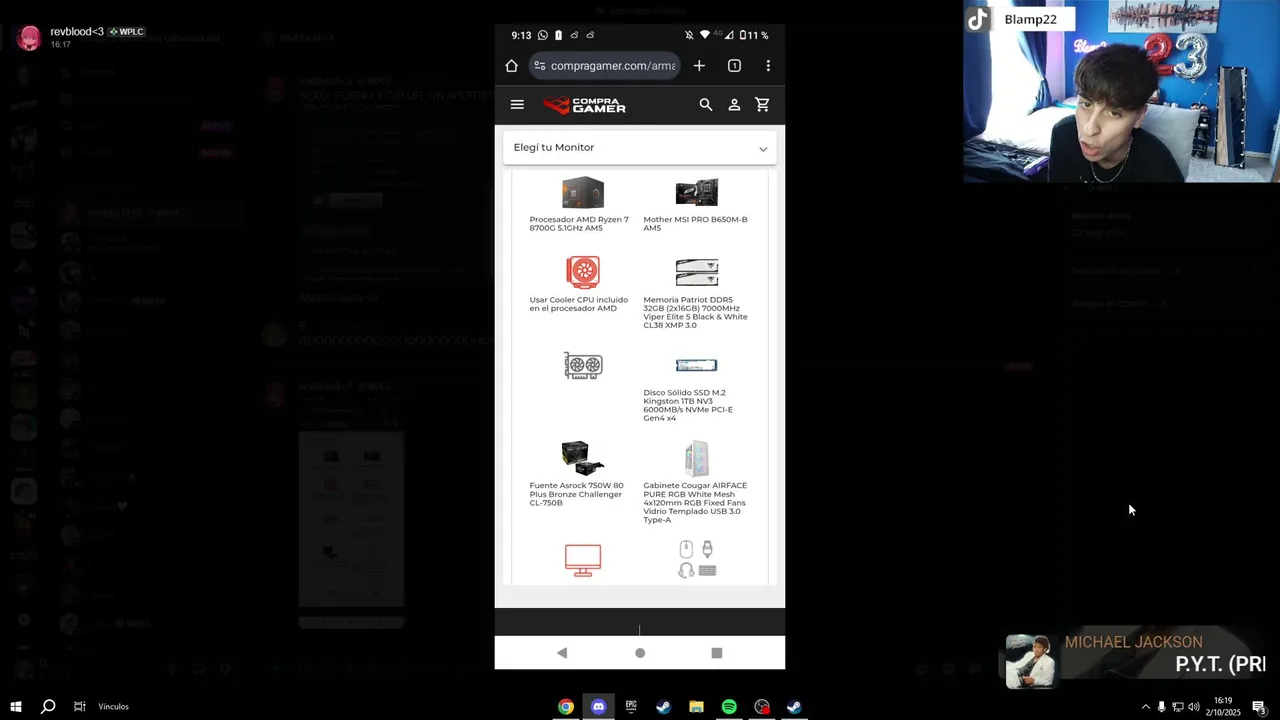Click the Michael Jackson P.Y.T. album art

tap(1032, 662)
